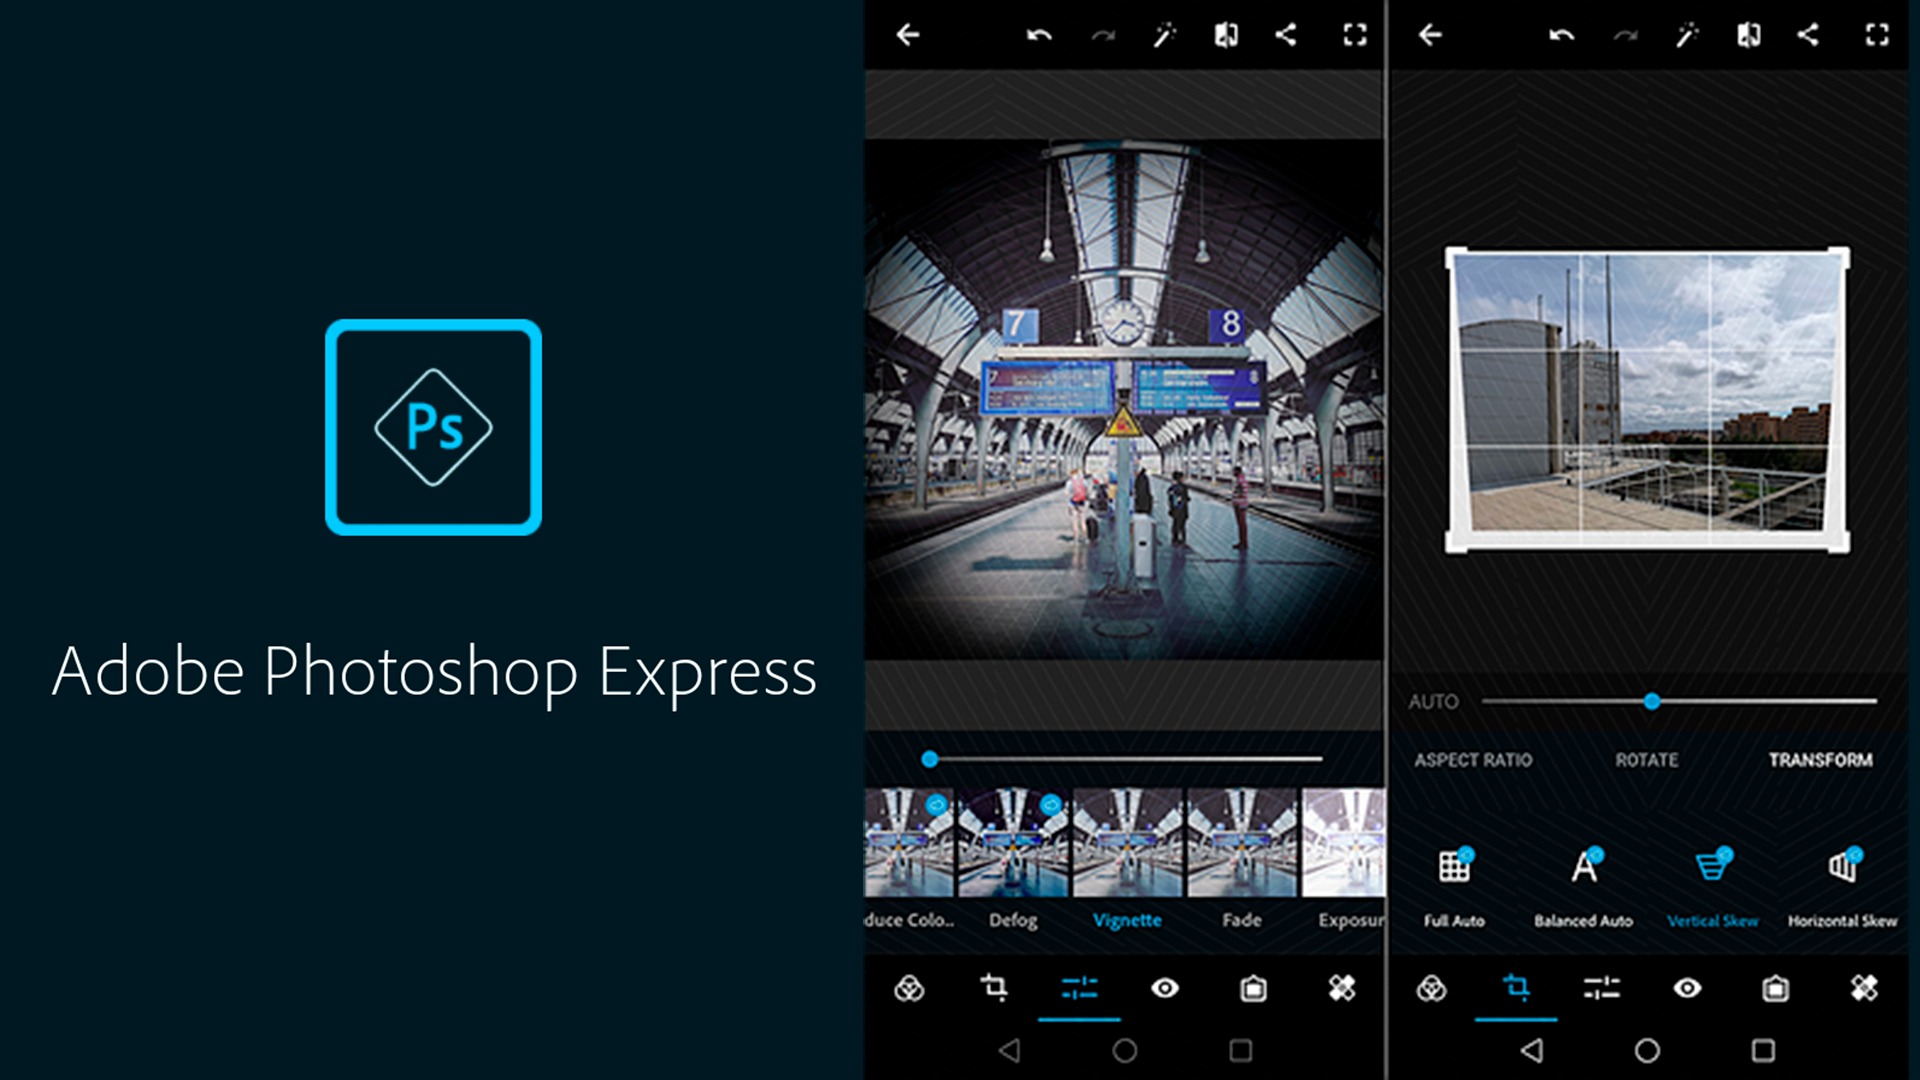Toggle before/after compare icon in the left screen
Viewport: 1920px width, 1080px height.
coord(1226,36)
